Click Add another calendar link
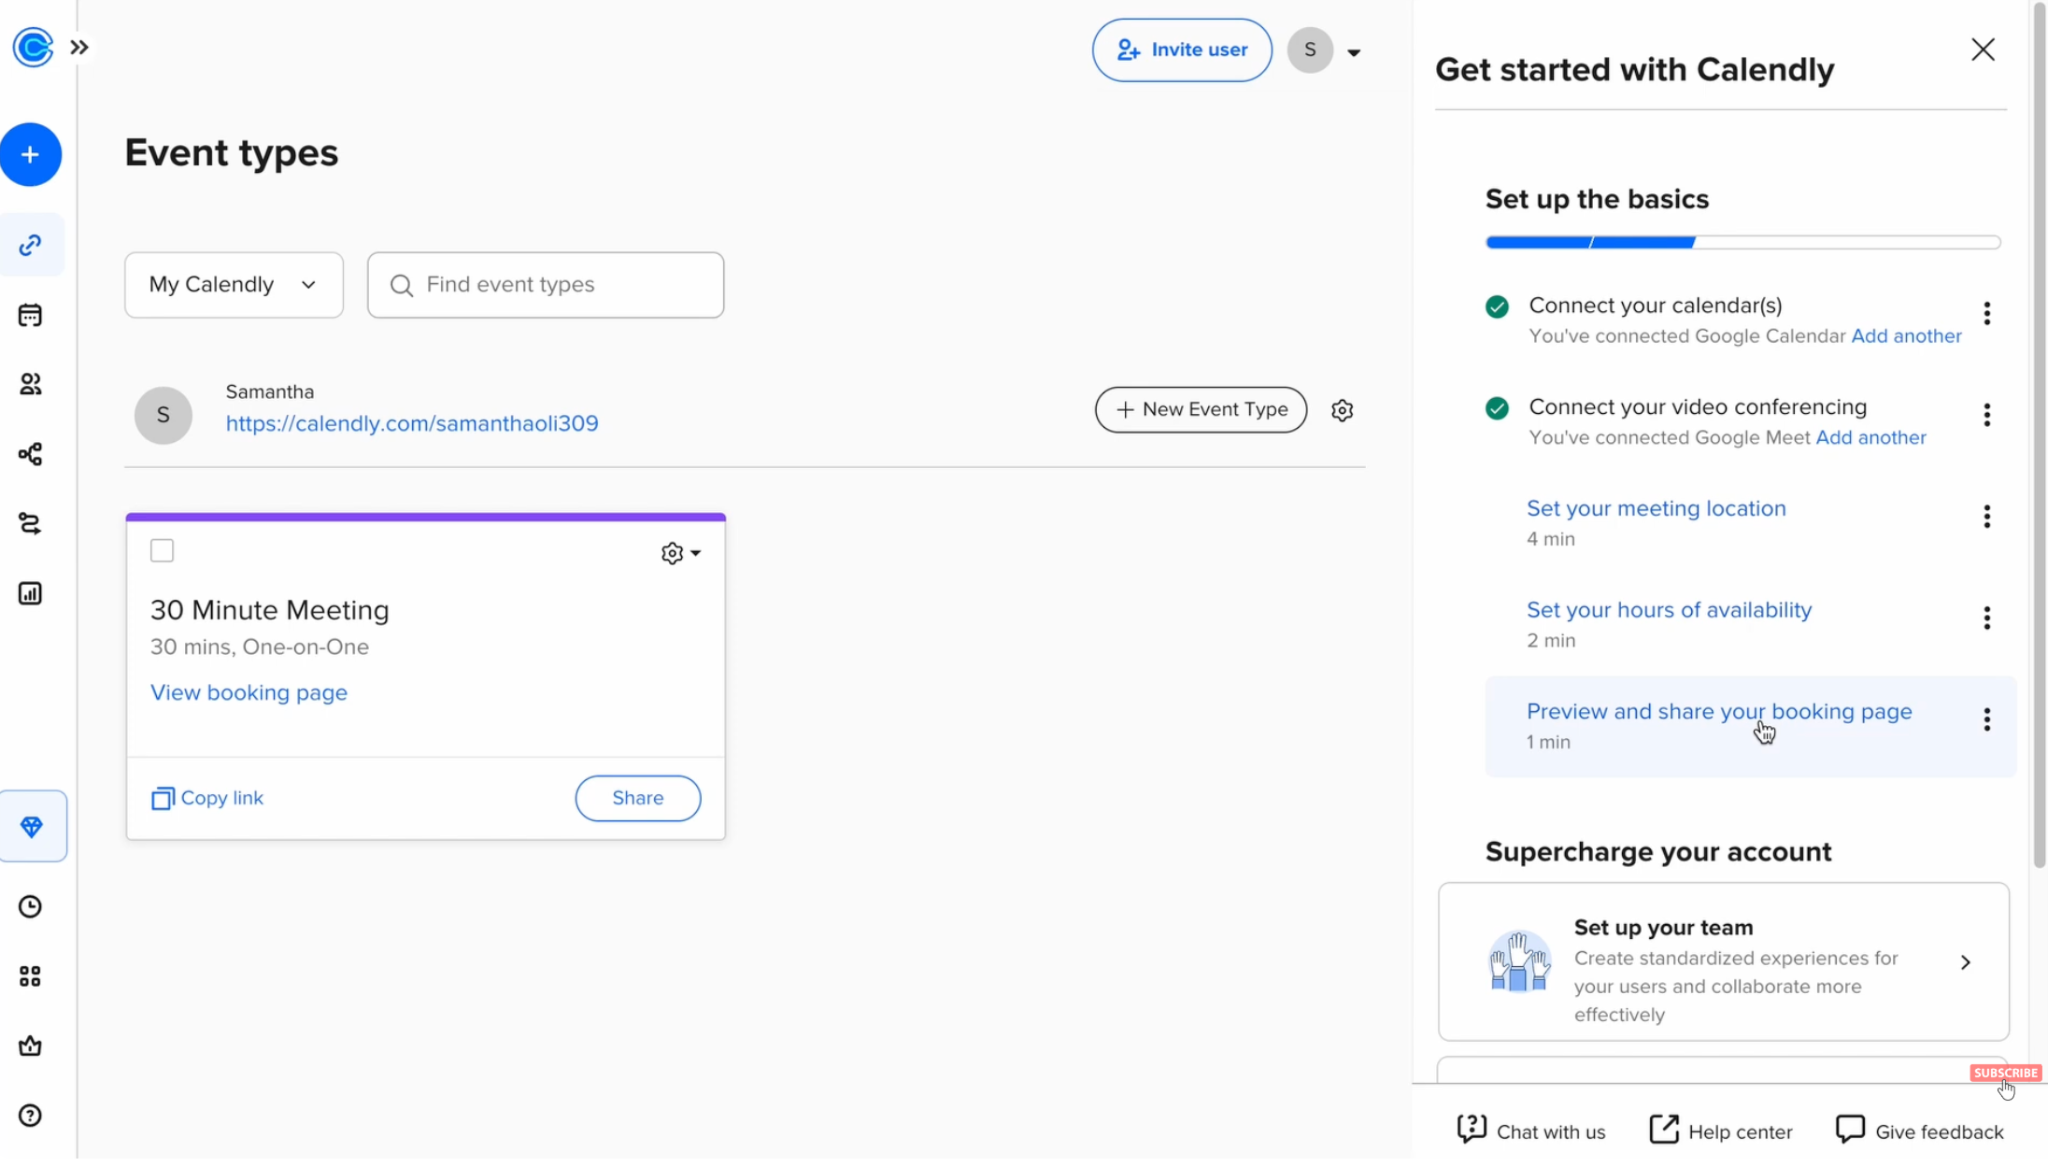The image size is (2048, 1170). click(1906, 336)
